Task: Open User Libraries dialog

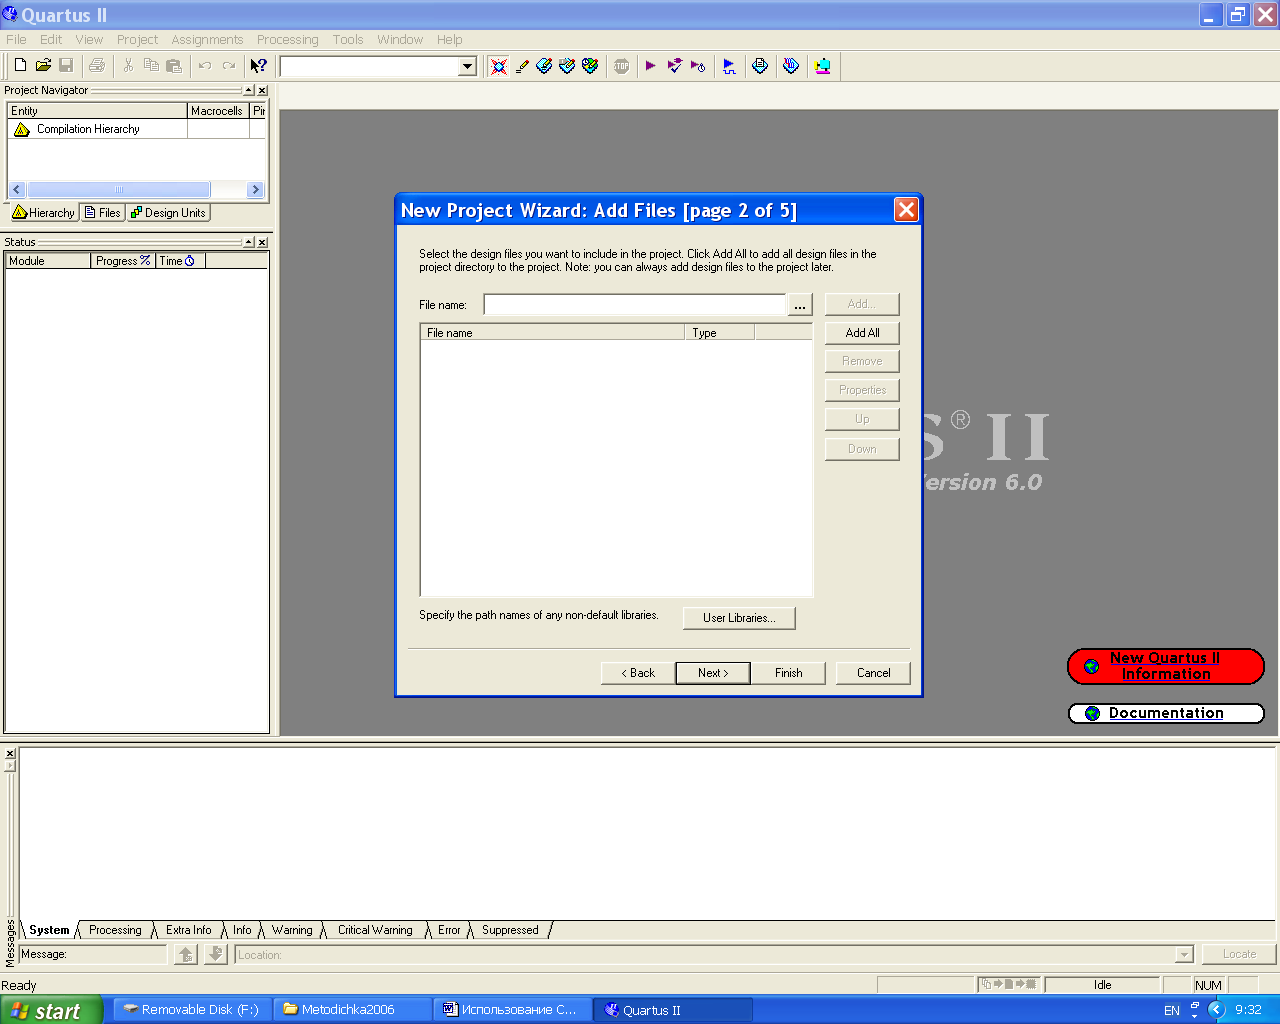Action: (x=739, y=618)
